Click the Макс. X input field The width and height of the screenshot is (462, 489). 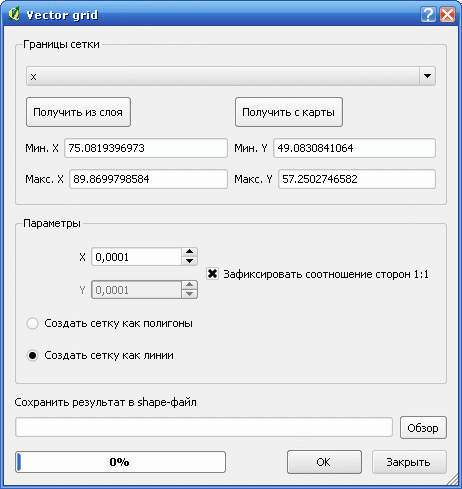coord(148,179)
